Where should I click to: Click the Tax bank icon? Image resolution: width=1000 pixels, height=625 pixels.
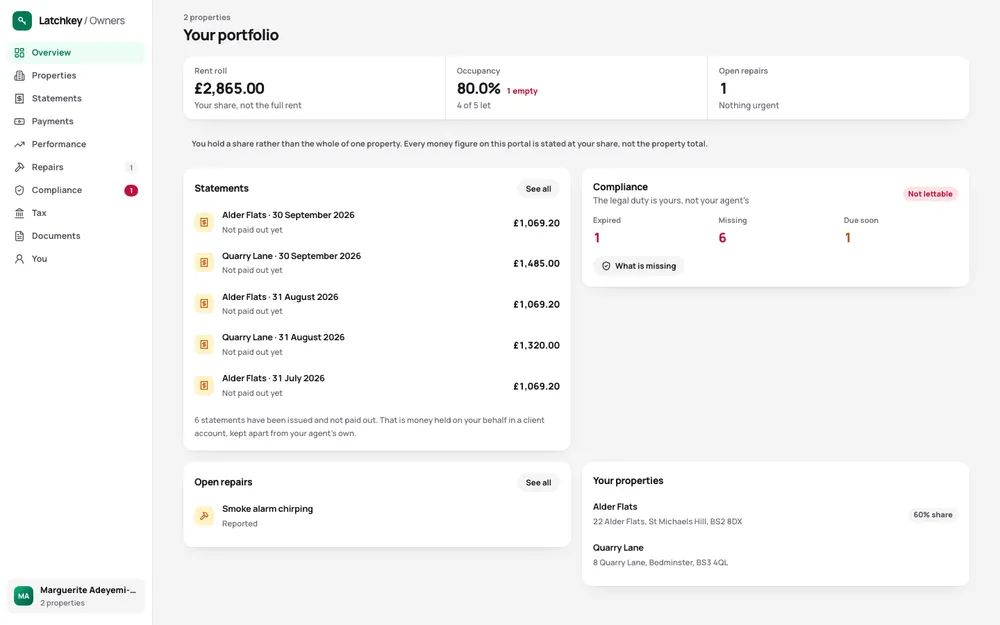pos(19,213)
